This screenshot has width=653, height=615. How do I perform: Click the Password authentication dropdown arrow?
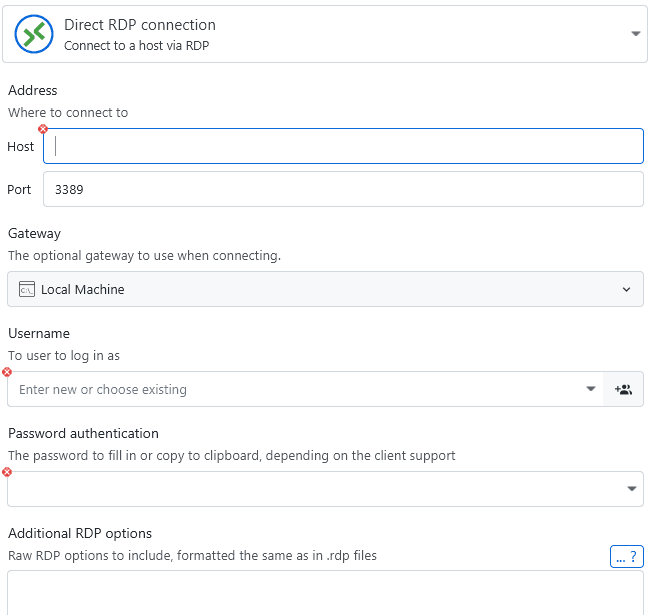(632, 489)
